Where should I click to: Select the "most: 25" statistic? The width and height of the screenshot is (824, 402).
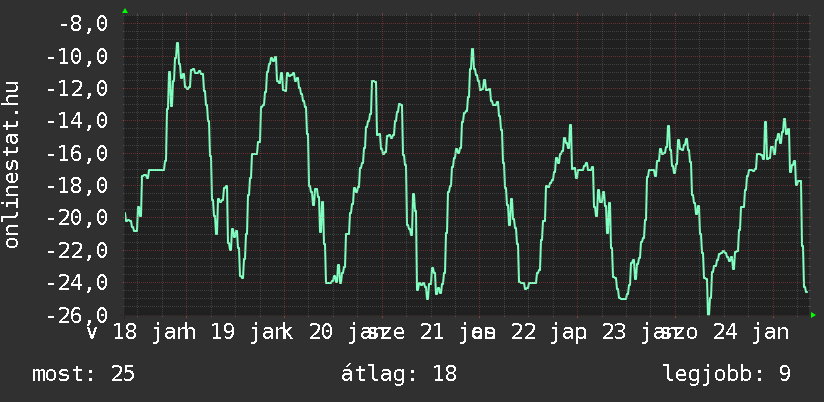83,374
